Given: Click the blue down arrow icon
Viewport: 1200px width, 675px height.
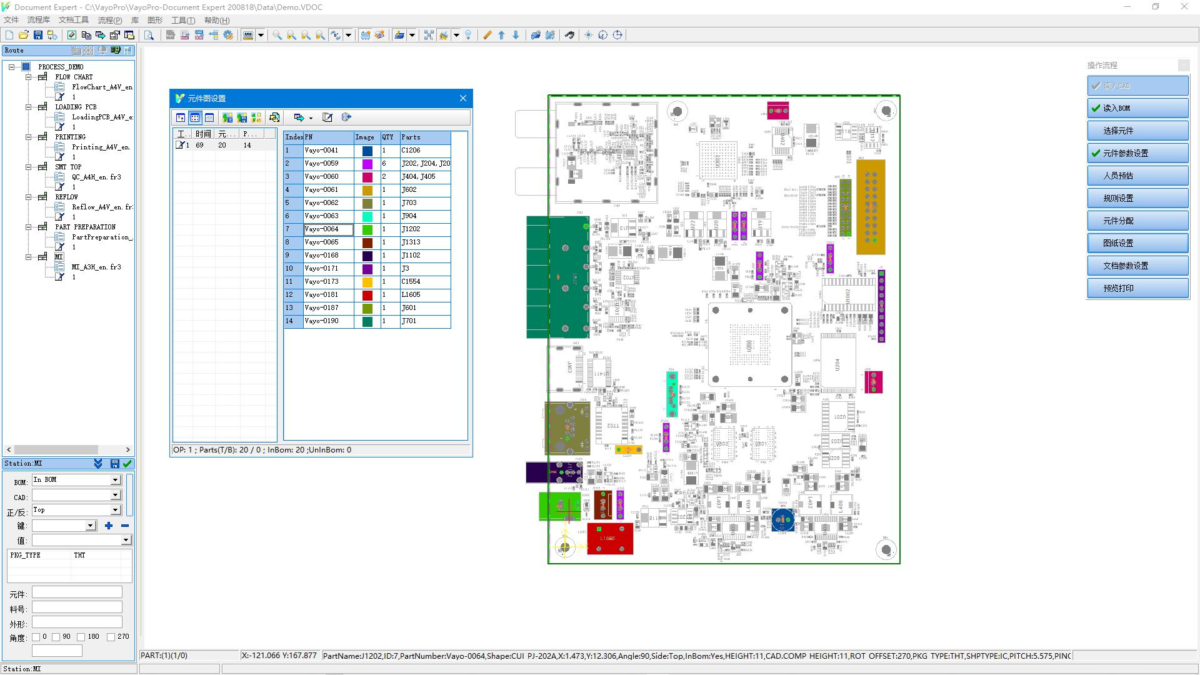Looking at the screenshot, I should 516,35.
